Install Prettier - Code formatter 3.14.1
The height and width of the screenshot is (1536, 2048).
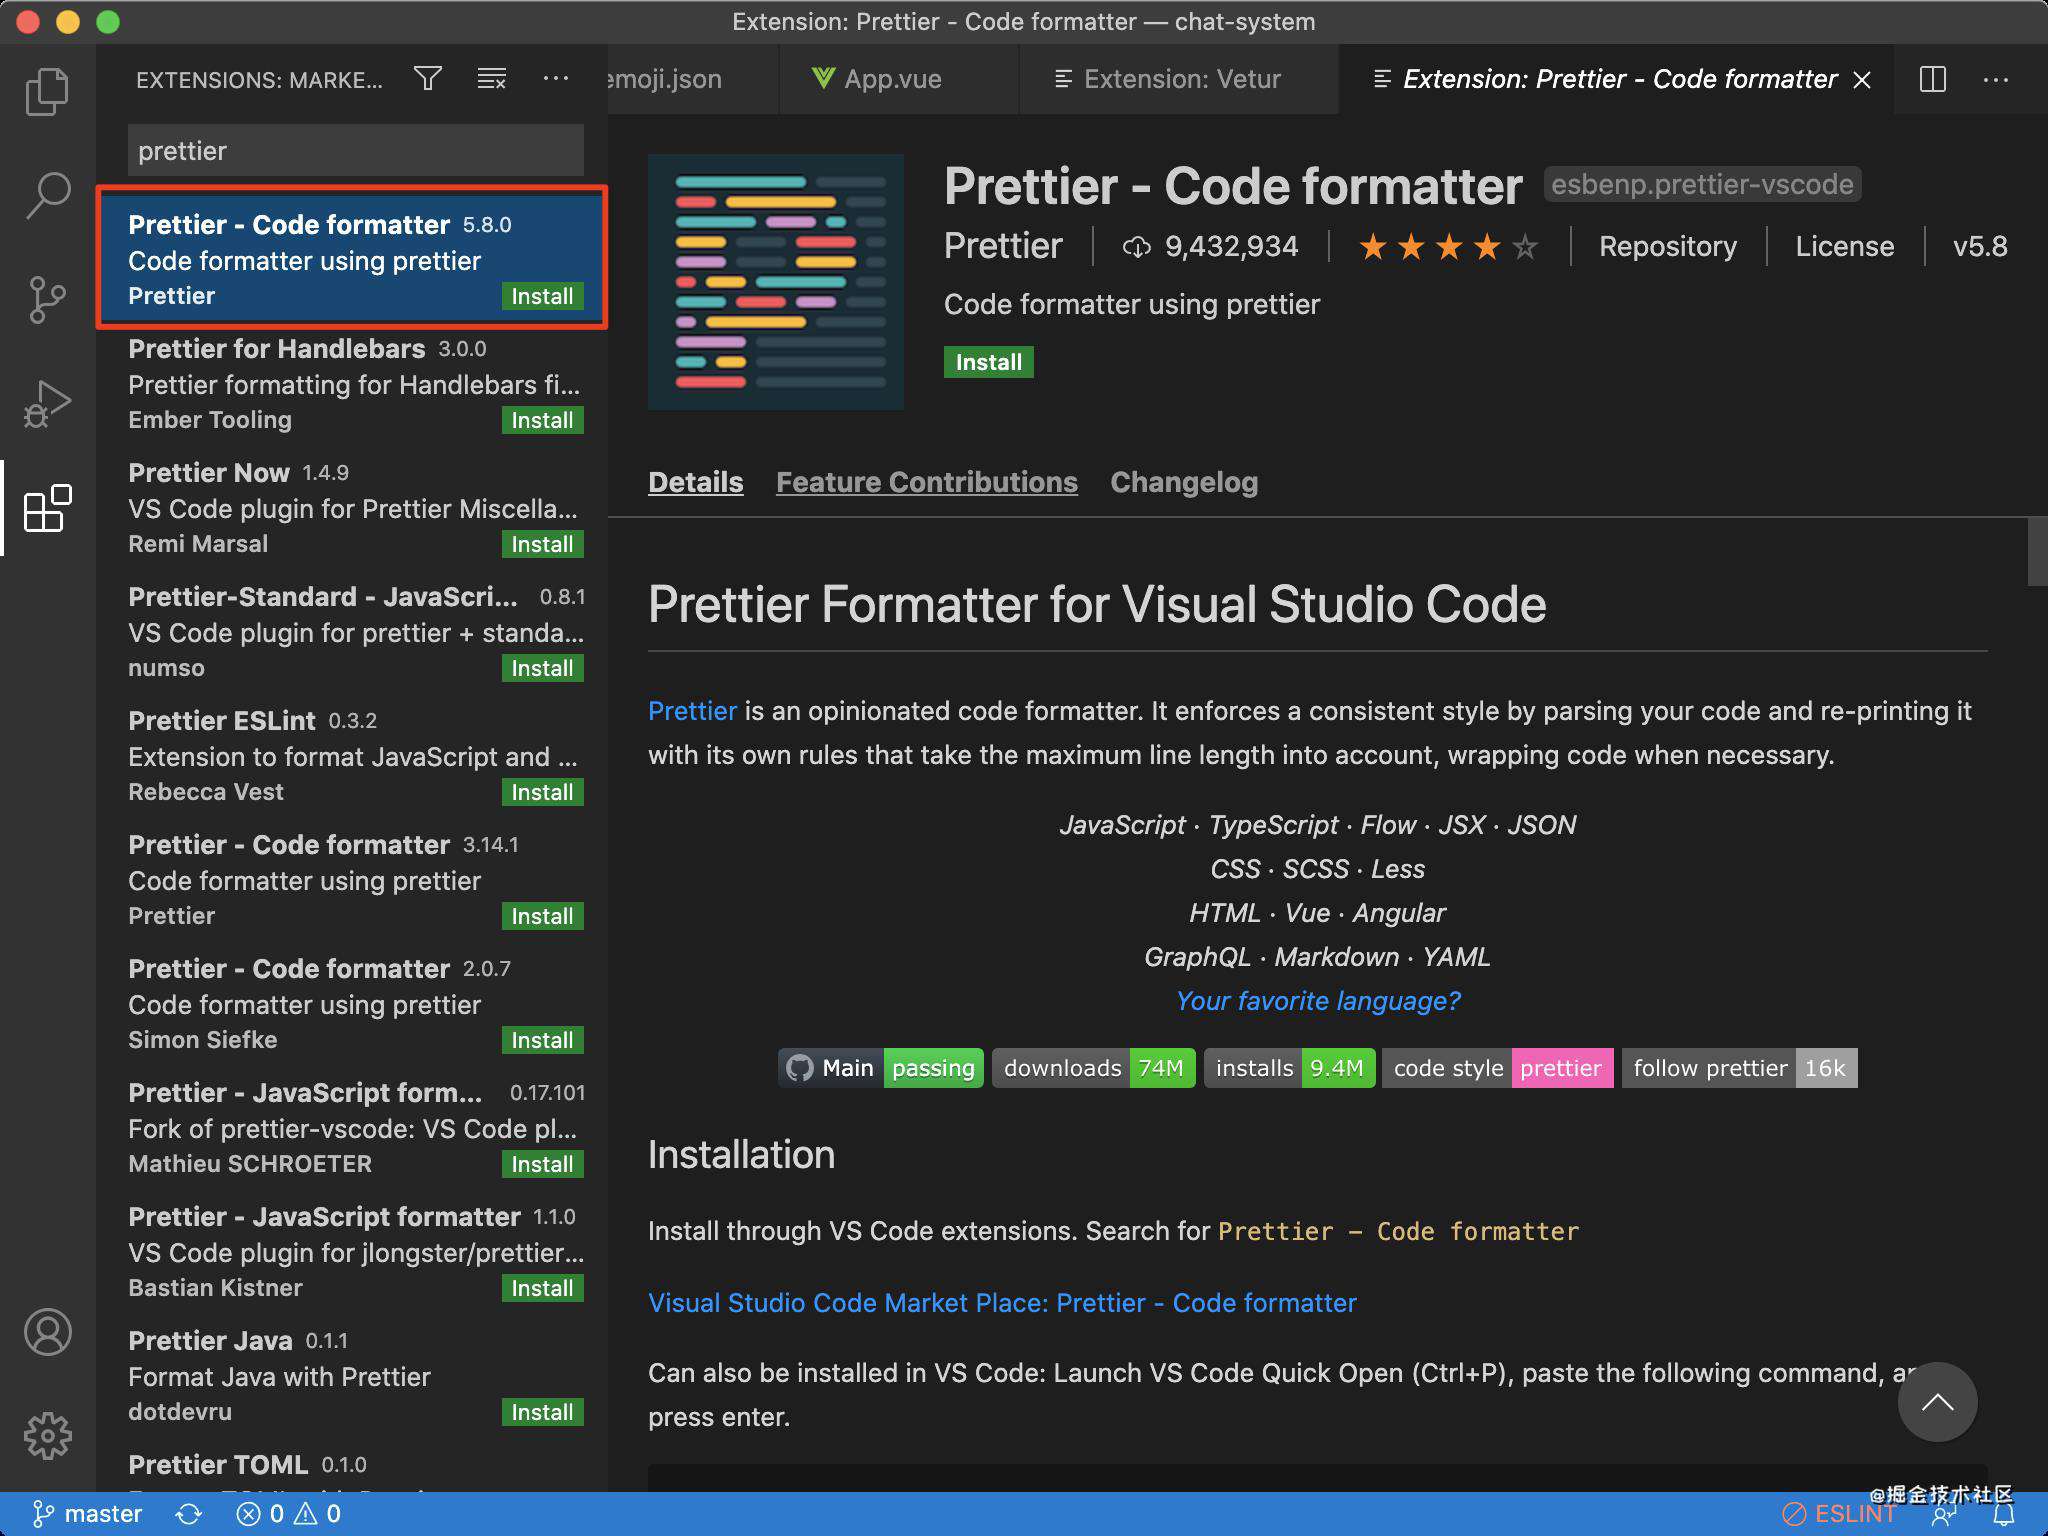point(542,916)
